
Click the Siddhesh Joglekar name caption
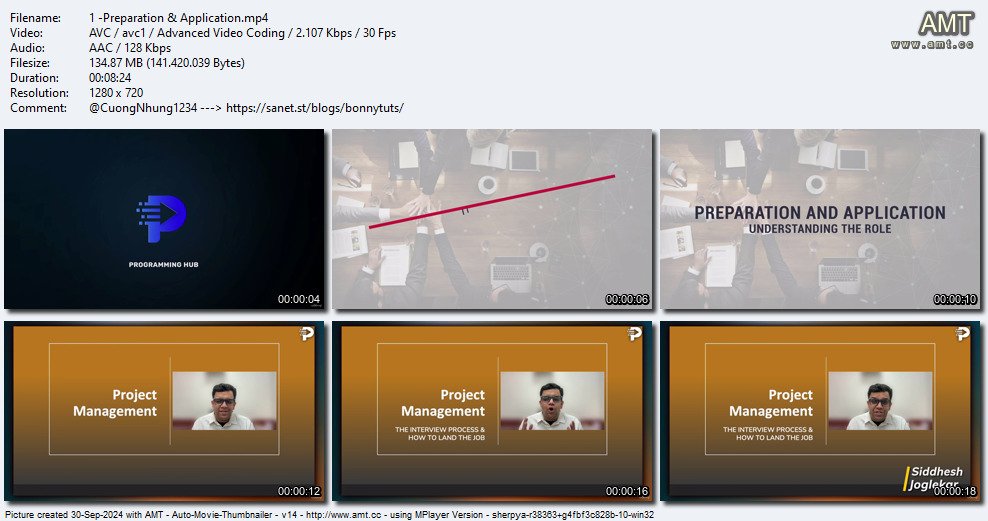(936, 478)
